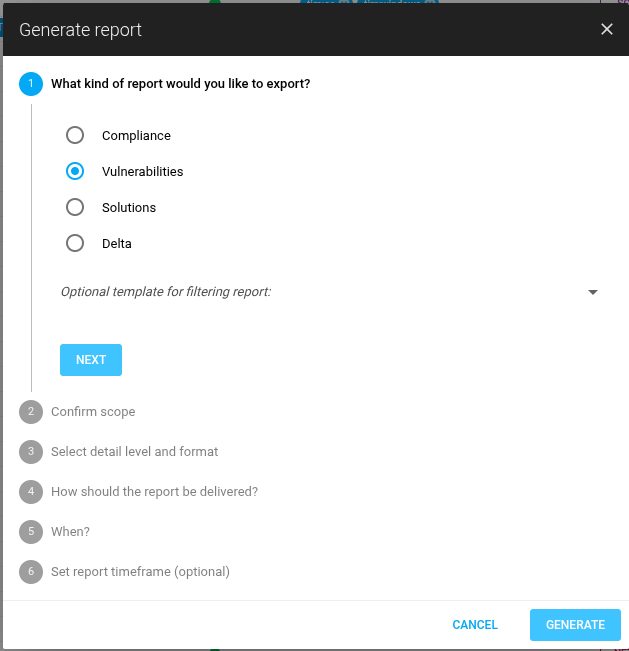Open the Select detail level and format step
Image resolution: width=629 pixels, height=651 pixels.
tap(134, 452)
